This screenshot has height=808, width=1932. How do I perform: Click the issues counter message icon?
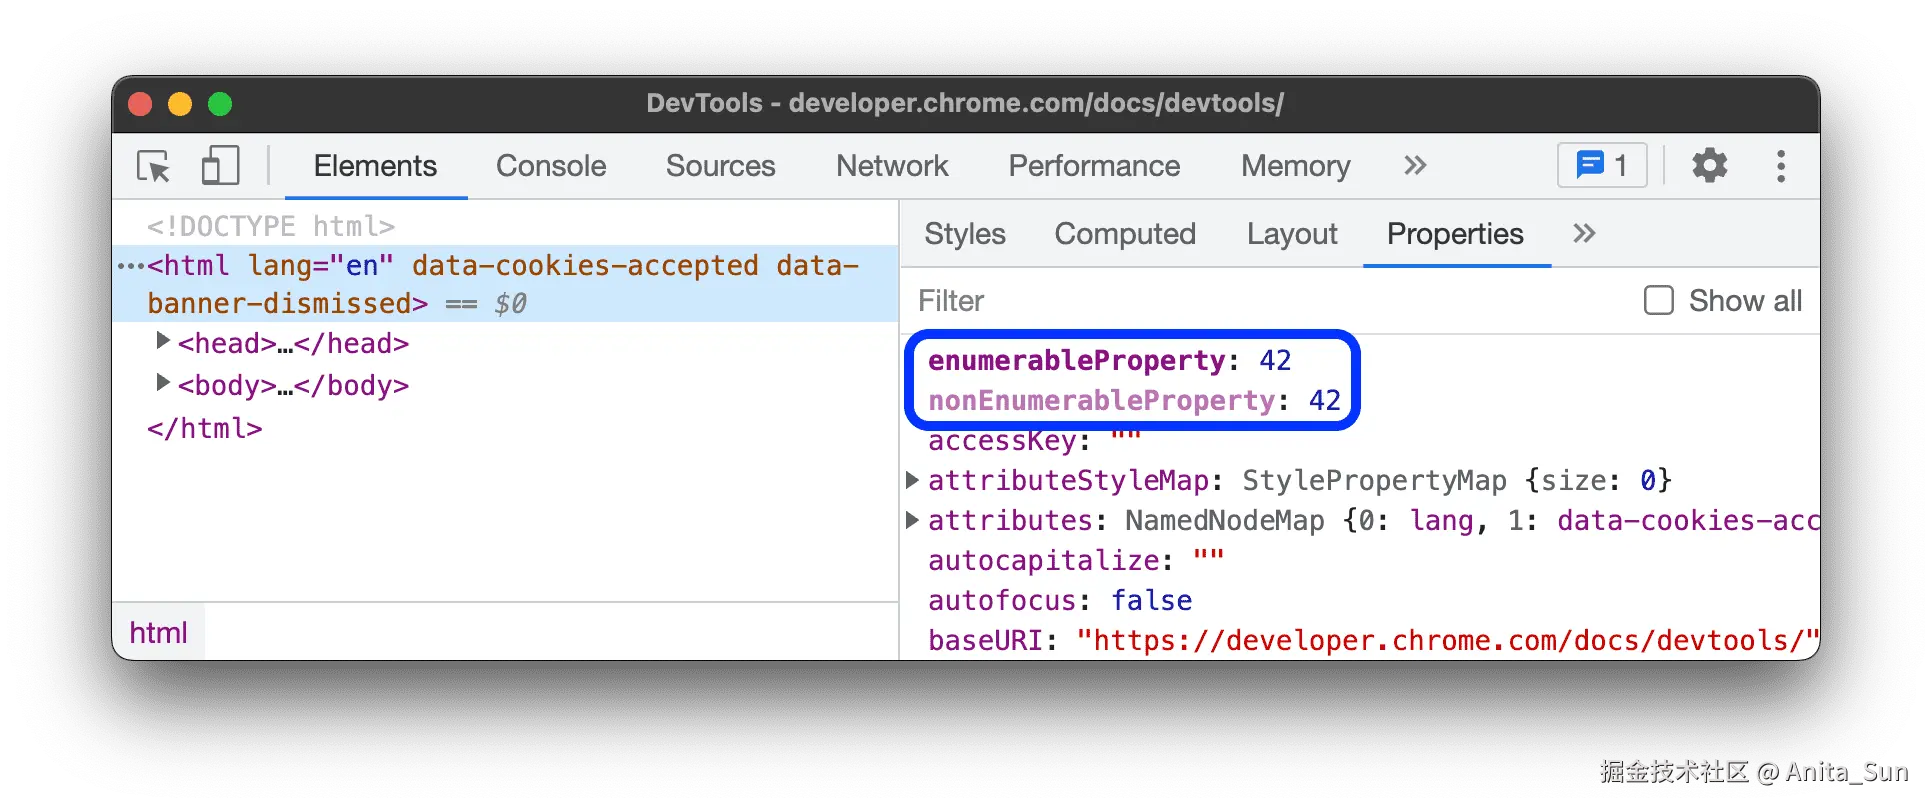click(1601, 165)
